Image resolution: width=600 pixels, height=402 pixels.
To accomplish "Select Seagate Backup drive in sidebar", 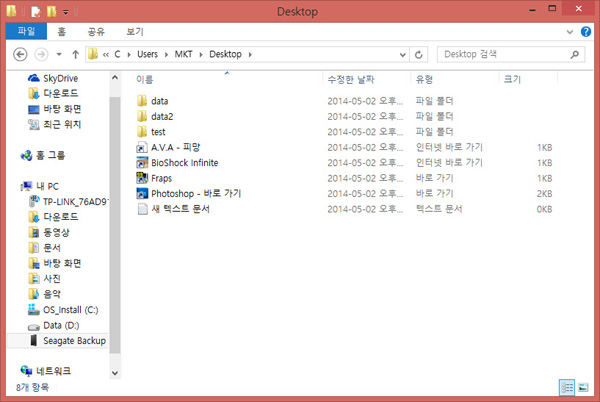I will point(72,341).
